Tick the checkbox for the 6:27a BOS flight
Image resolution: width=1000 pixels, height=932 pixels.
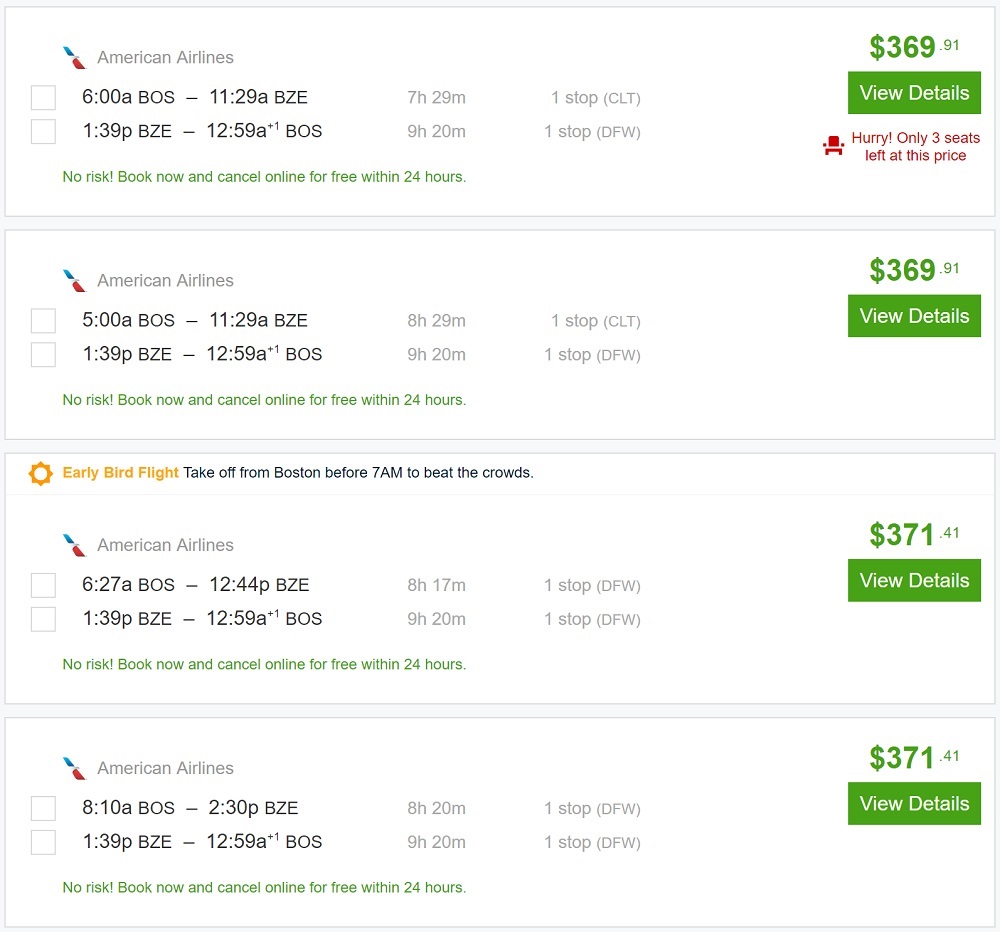tap(43, 585)
